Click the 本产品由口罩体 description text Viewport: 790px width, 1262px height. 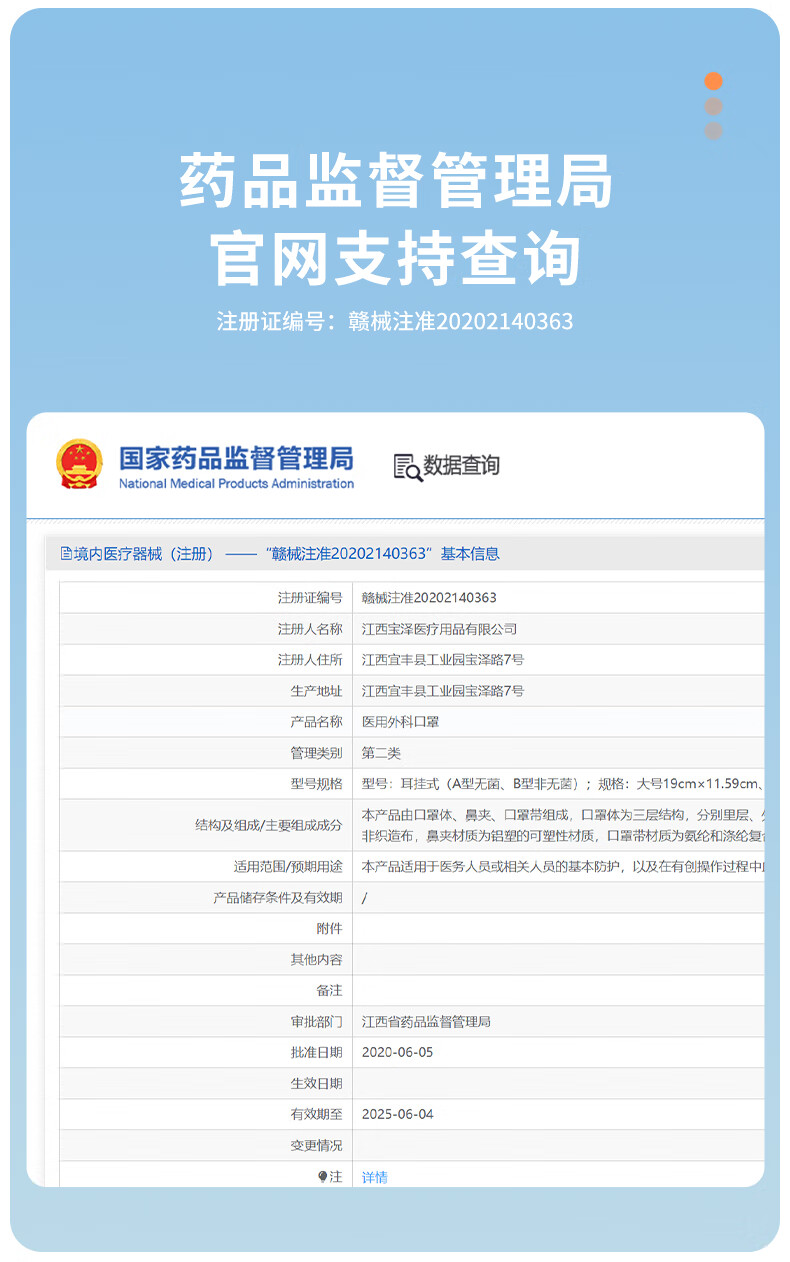pos(563,825)
